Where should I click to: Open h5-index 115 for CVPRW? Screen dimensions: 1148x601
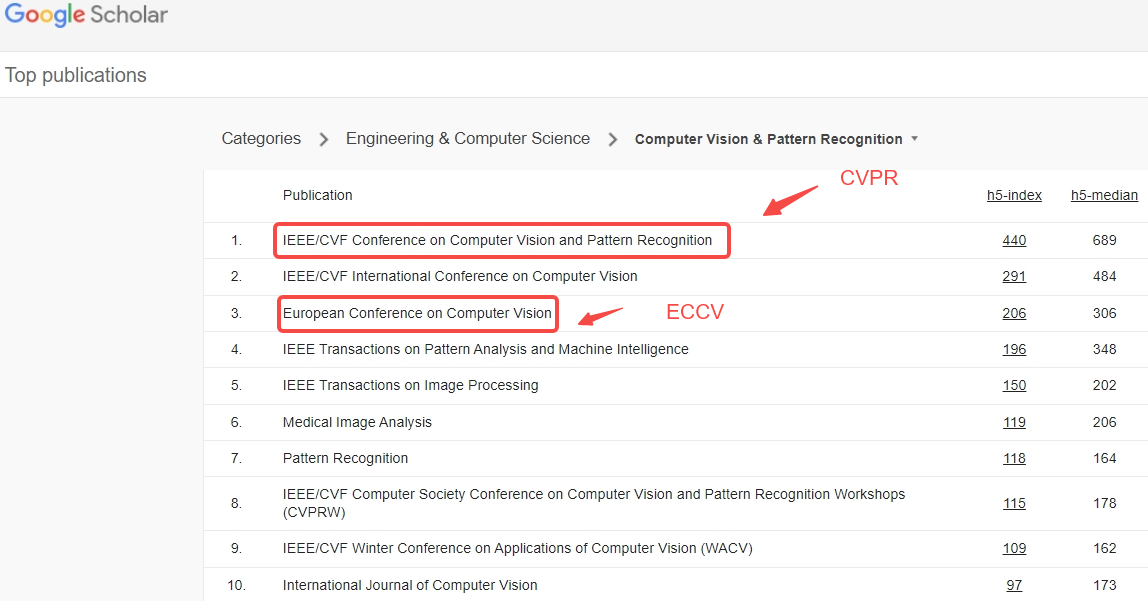(x=1014, y=504)
